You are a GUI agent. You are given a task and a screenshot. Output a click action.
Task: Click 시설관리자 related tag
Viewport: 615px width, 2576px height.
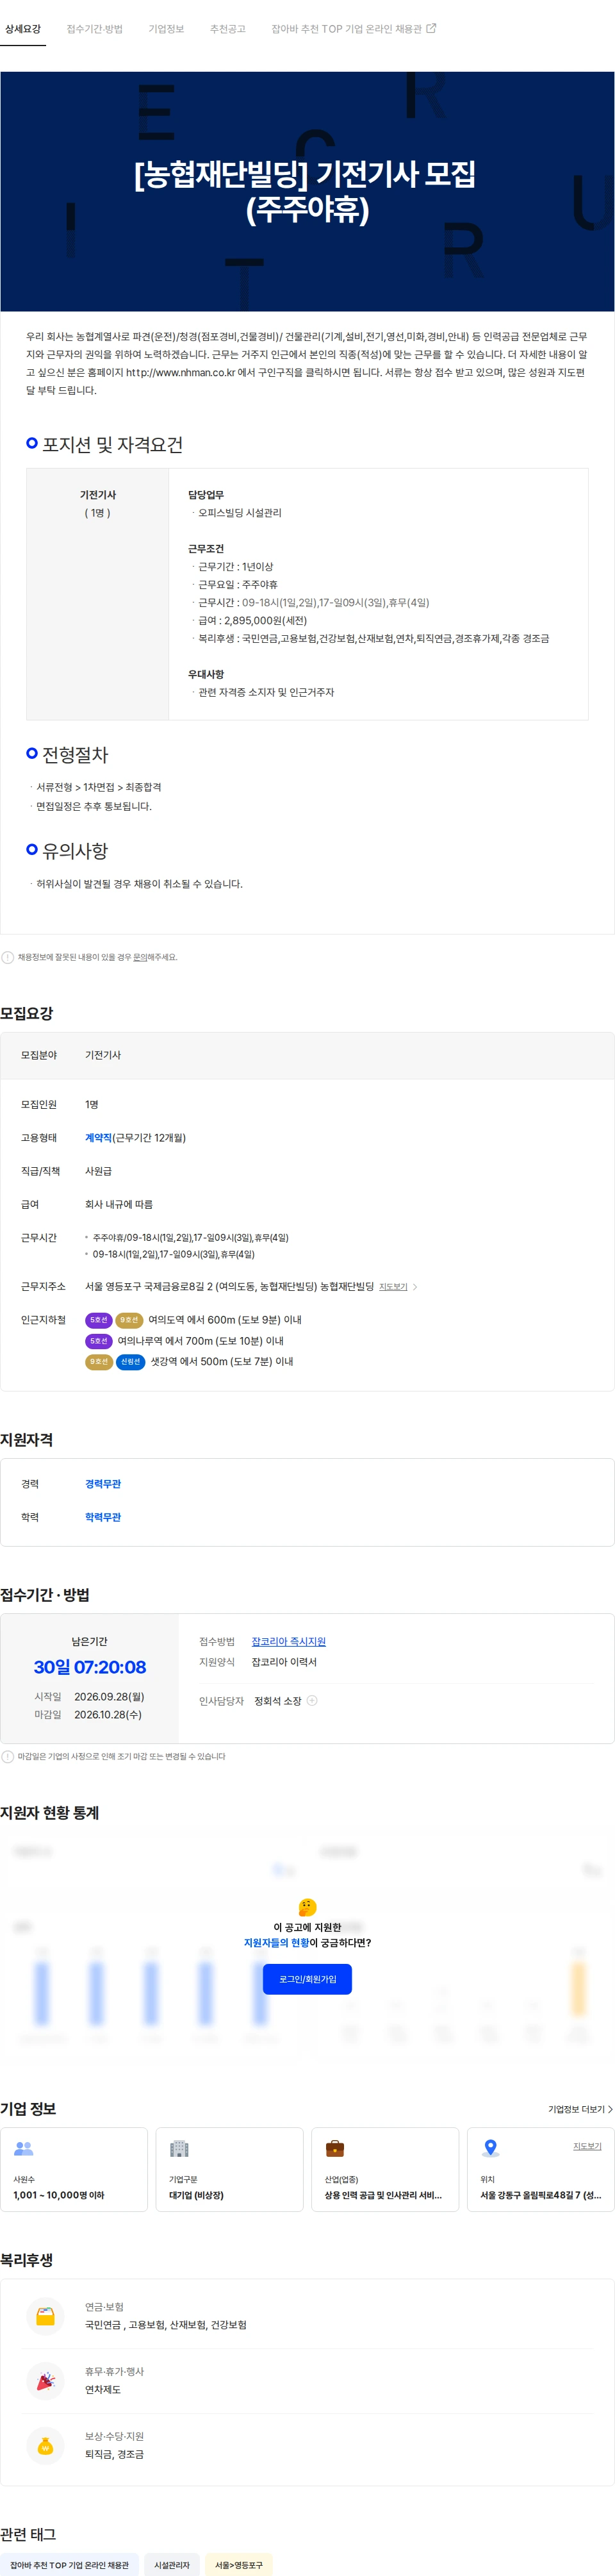click(x=172, y=2565)
